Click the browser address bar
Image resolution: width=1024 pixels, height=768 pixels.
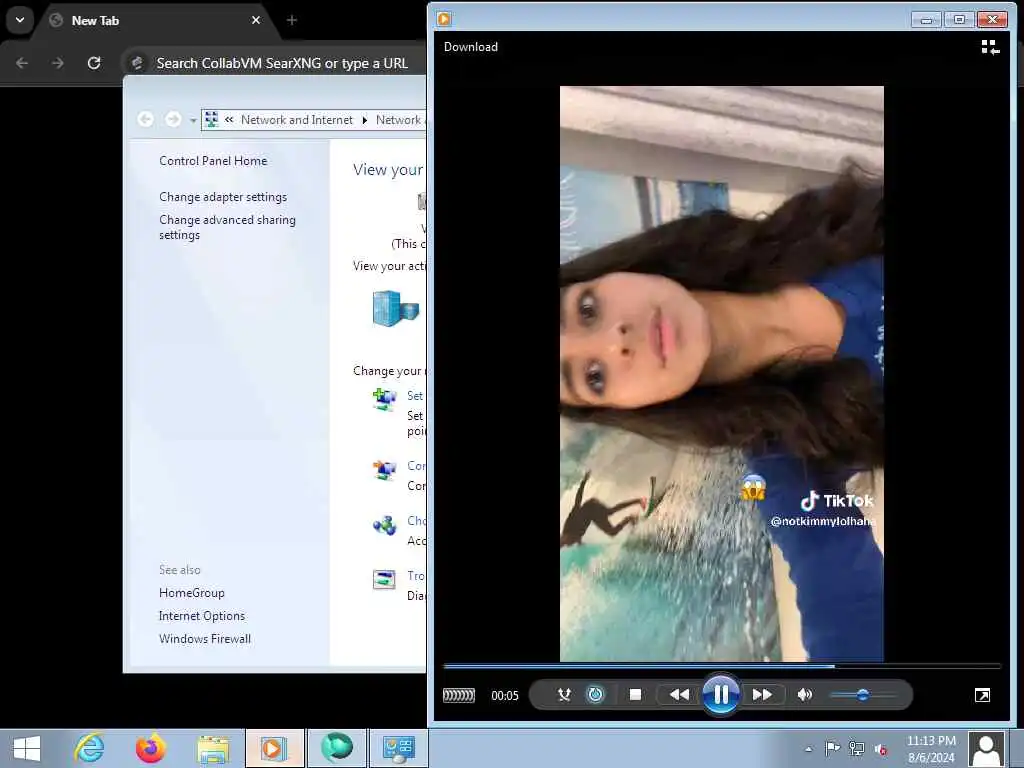(x=282, y=63)
